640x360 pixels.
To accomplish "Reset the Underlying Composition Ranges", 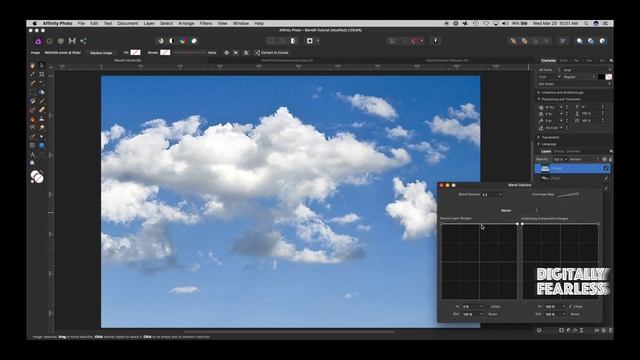I will pyautogui.click(x=575, y=314).
